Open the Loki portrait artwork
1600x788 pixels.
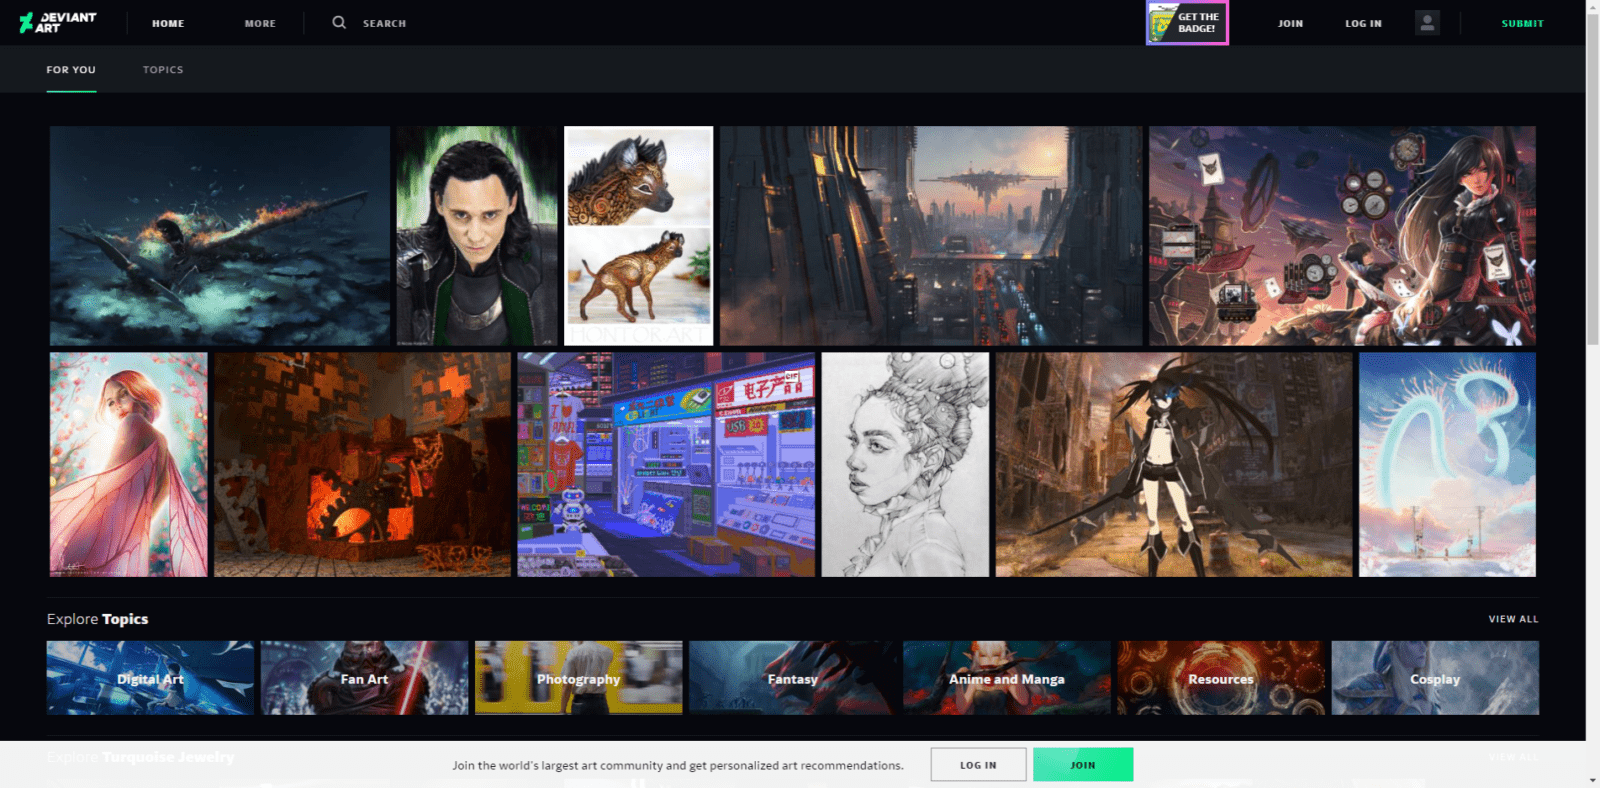pyautogui.click(x=477, y=236)
